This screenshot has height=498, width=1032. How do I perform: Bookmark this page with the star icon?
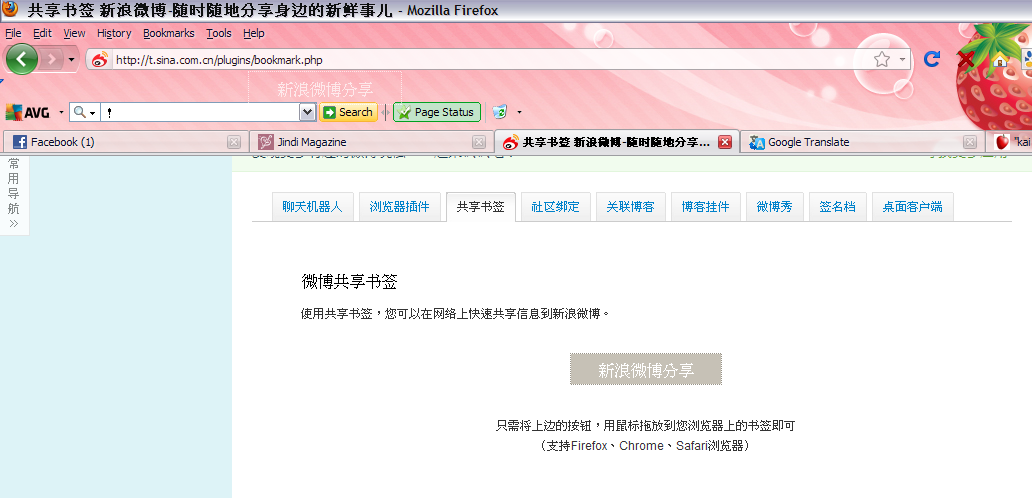coord(881,60)
